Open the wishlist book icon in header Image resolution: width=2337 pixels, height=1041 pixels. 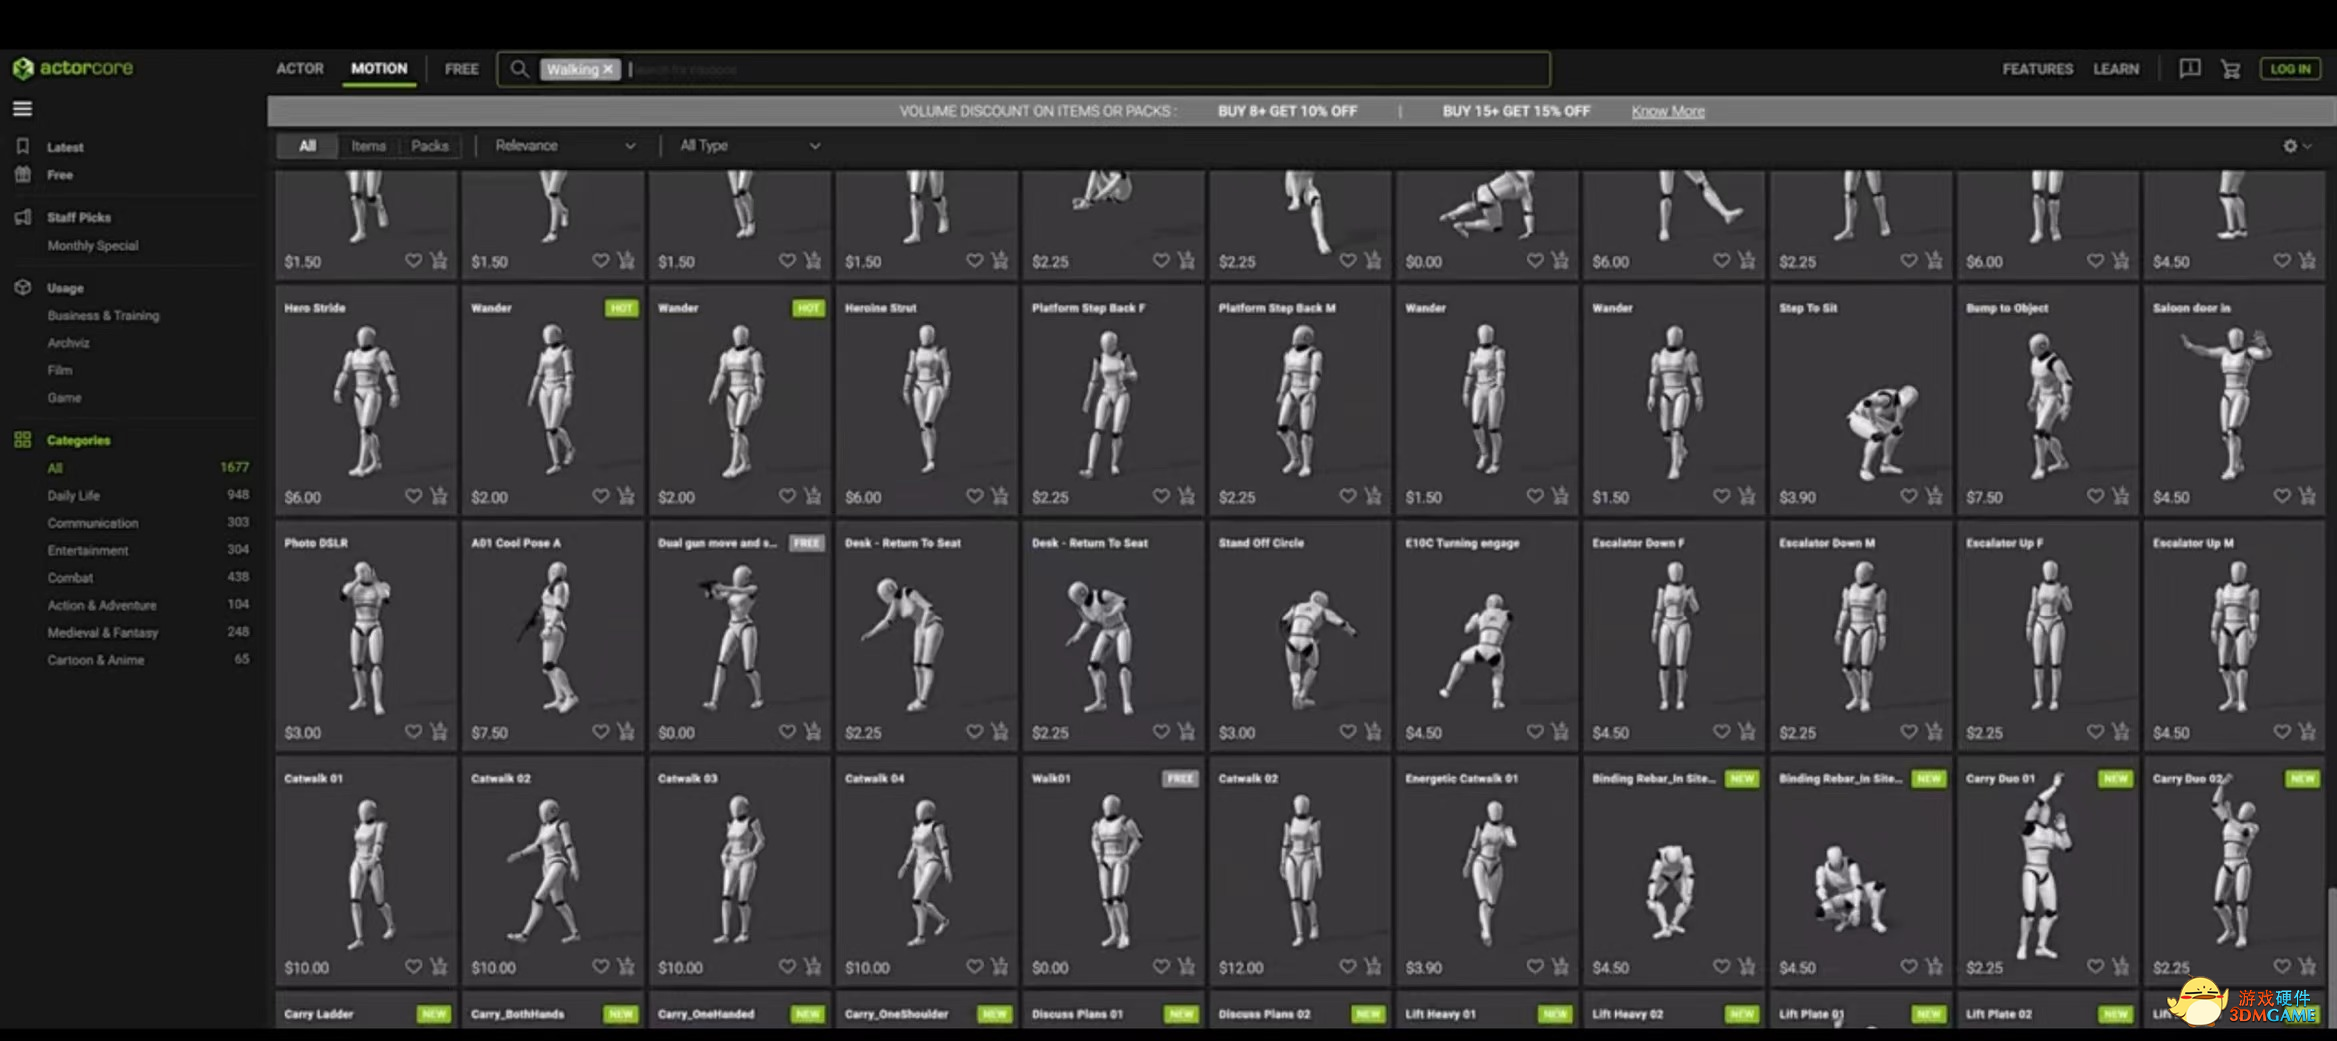click(2189, 68)
